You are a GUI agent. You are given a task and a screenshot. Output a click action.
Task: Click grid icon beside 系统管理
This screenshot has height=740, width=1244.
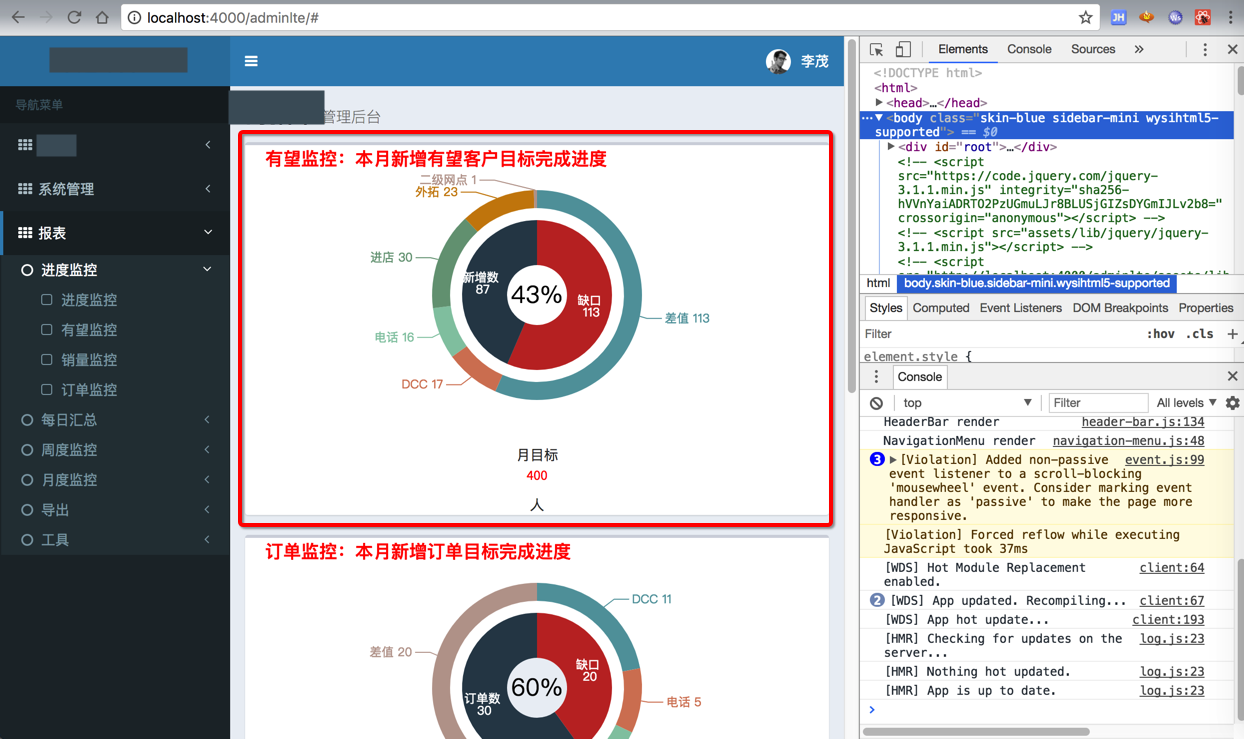[25, 189]
